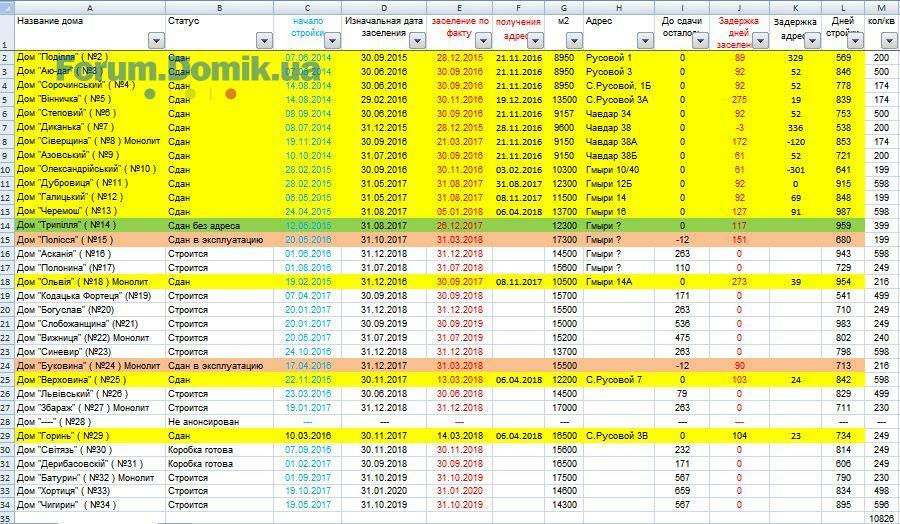Open filter dropdown for Статус column
Image resolution: width=900 pixels, height=524 pixels.
264,41
